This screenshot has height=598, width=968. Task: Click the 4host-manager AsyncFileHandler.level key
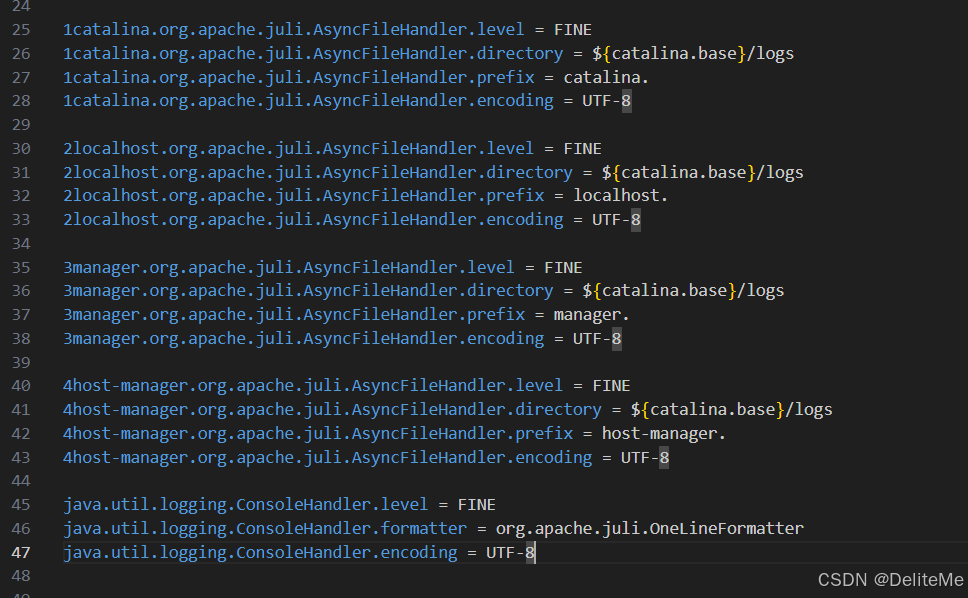tap(313, 386)
